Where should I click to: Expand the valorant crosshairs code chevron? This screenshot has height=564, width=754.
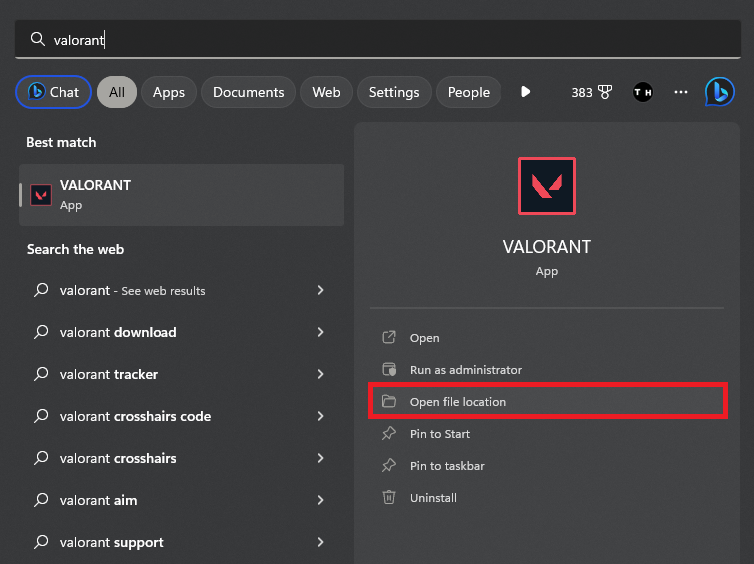[320, 416]
